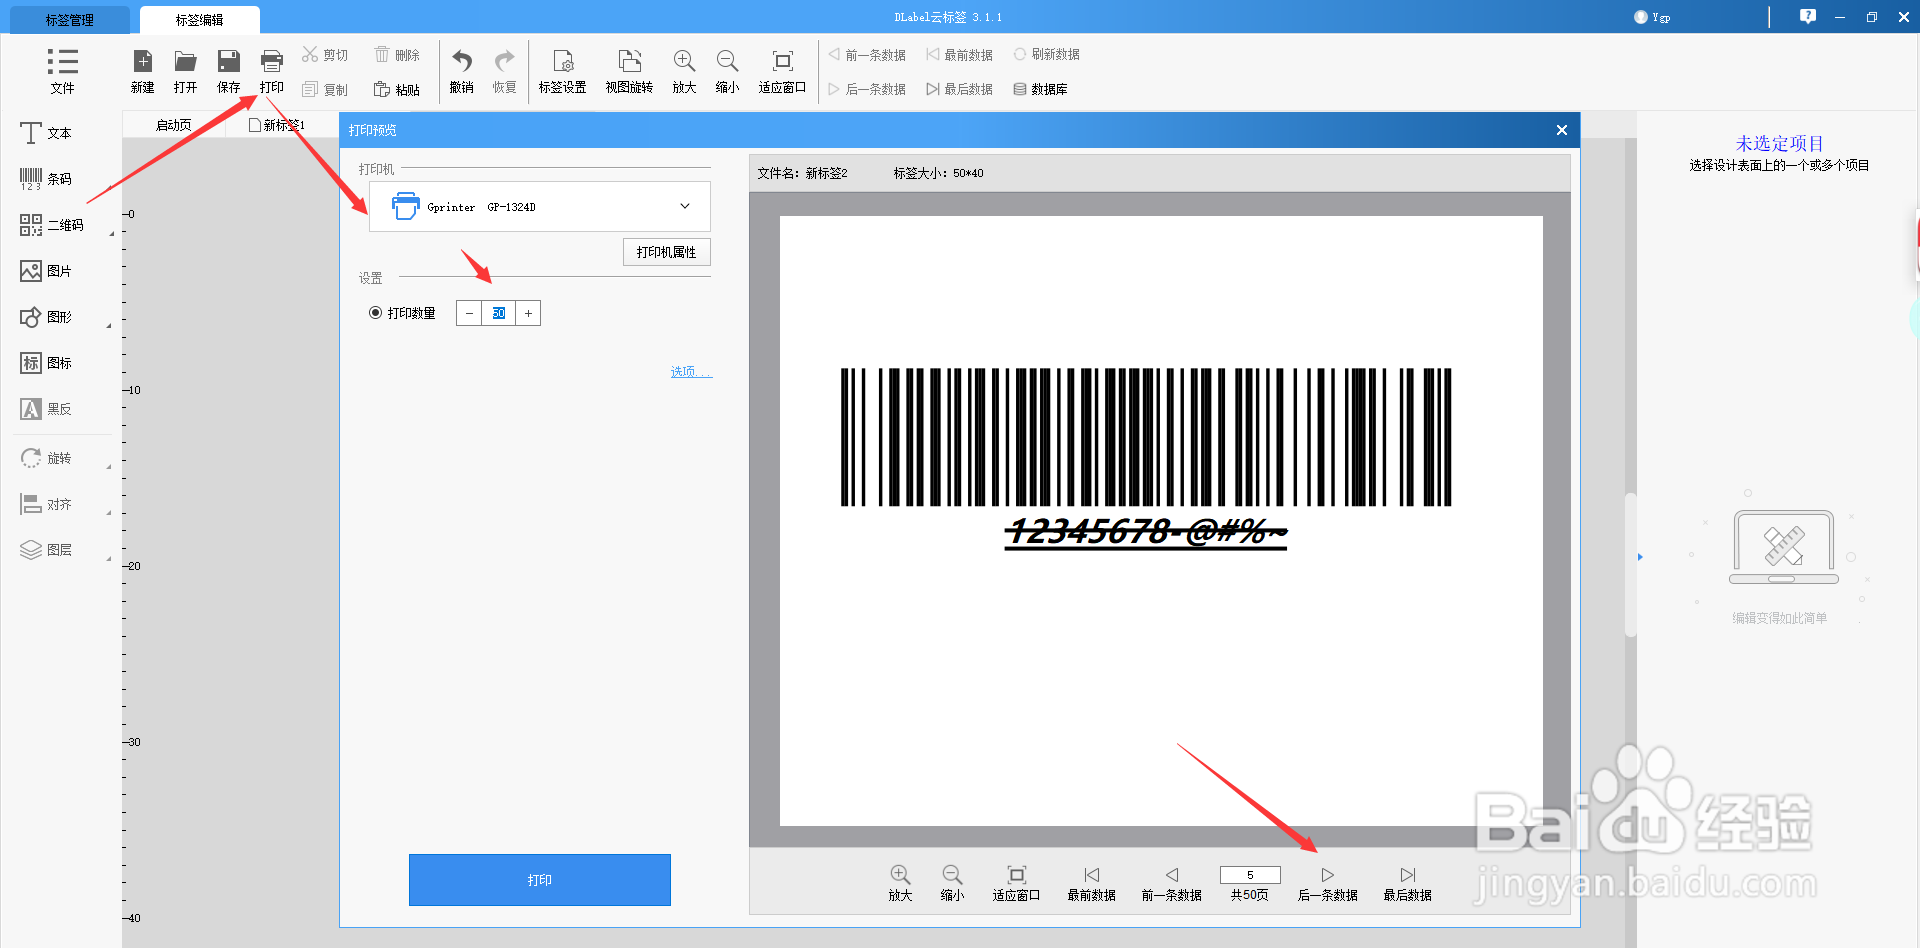
Task: Click toolbar 最后数据 last record
Action: click(960, 89)
